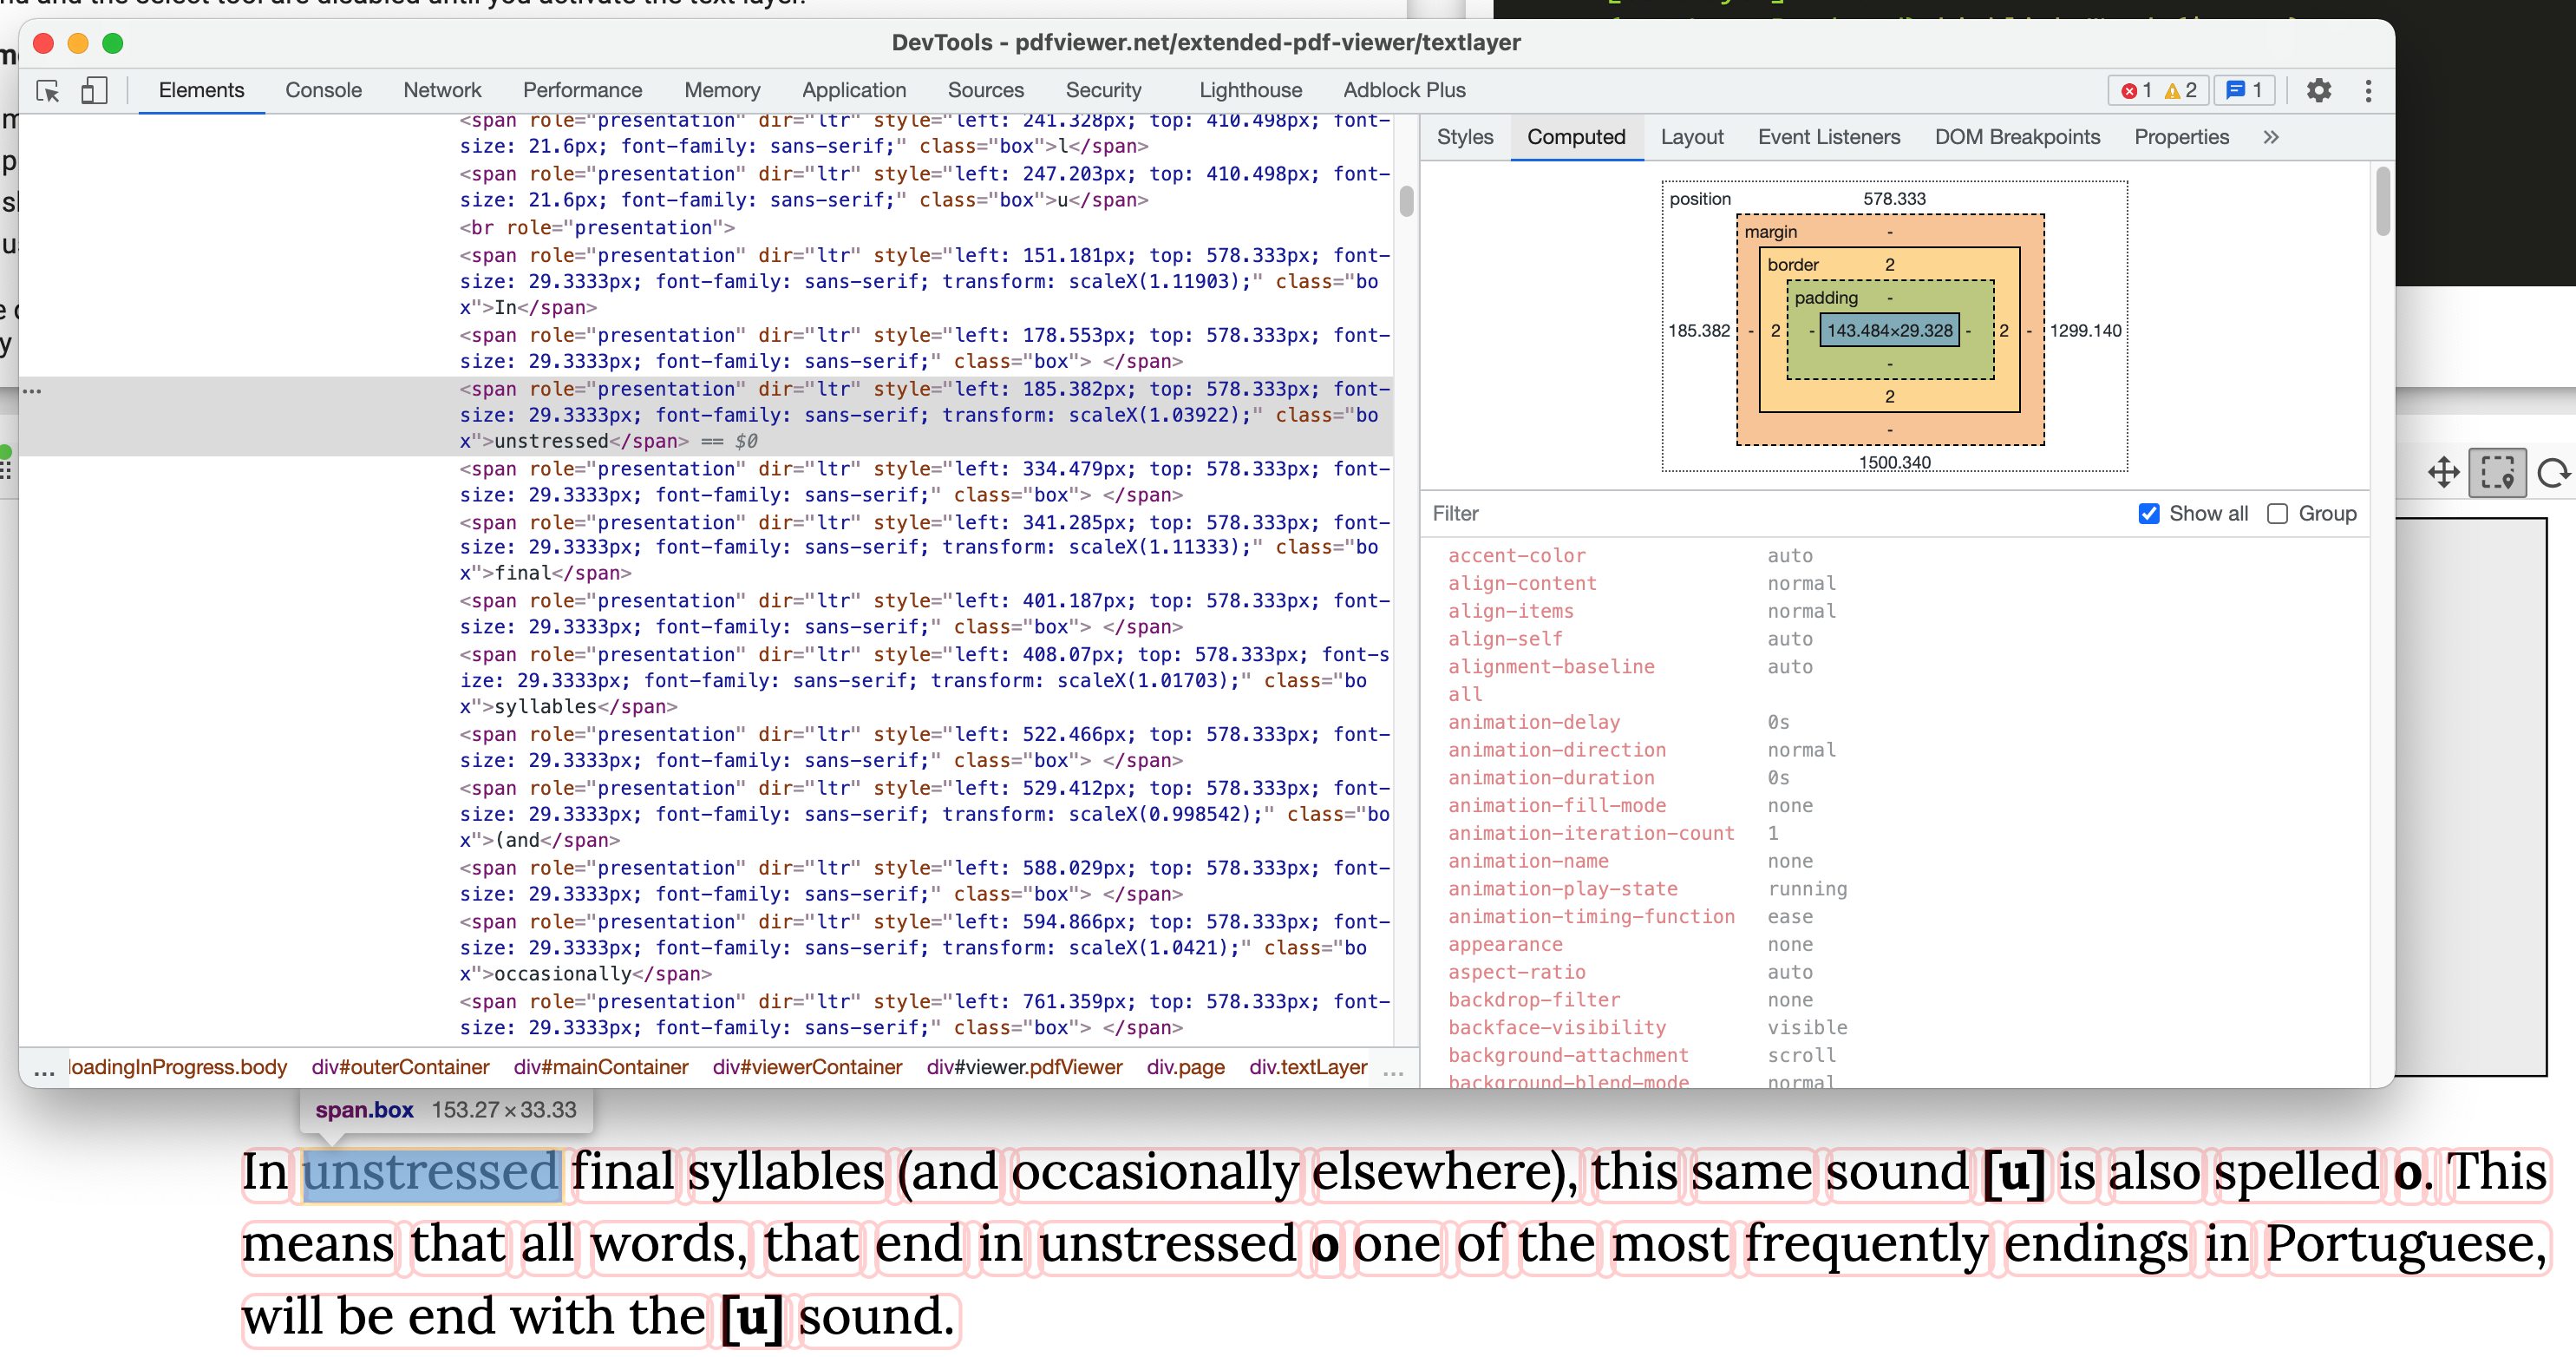Image resolution: width=2576 pixels, height=1357 pixels.
Task: Click the div#mainContainer breadcrumb
Action: (x=600, y=1068)
